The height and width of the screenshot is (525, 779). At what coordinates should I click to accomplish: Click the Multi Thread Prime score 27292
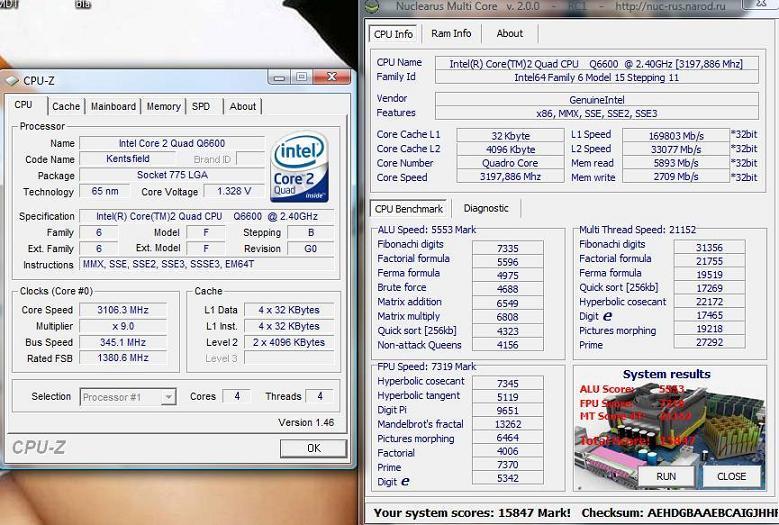tap(709, 342)
